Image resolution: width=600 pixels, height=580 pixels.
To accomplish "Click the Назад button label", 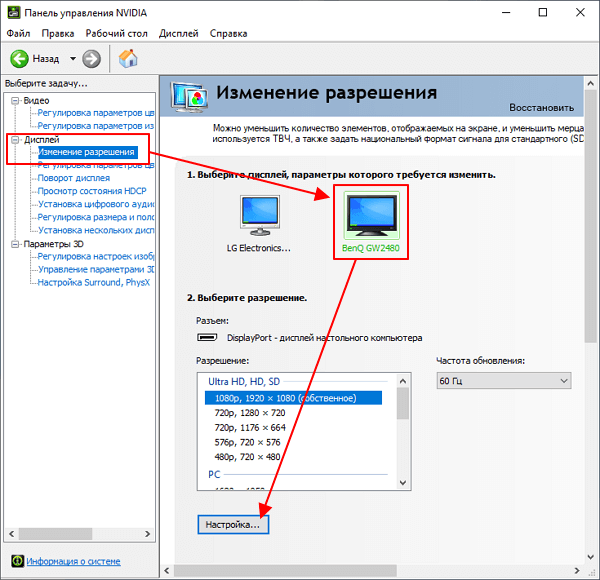I will click(x=46, y=59).
